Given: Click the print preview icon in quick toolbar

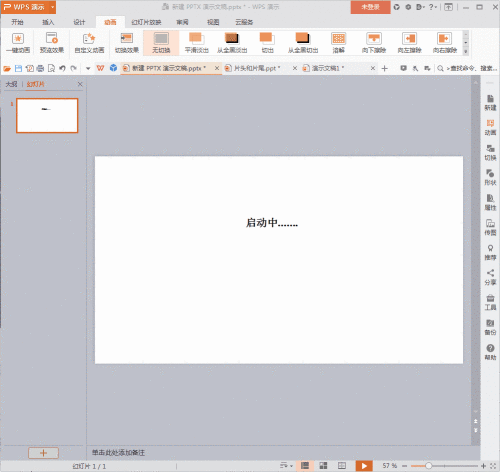Looking at the screenshot, I should point(51,68).
